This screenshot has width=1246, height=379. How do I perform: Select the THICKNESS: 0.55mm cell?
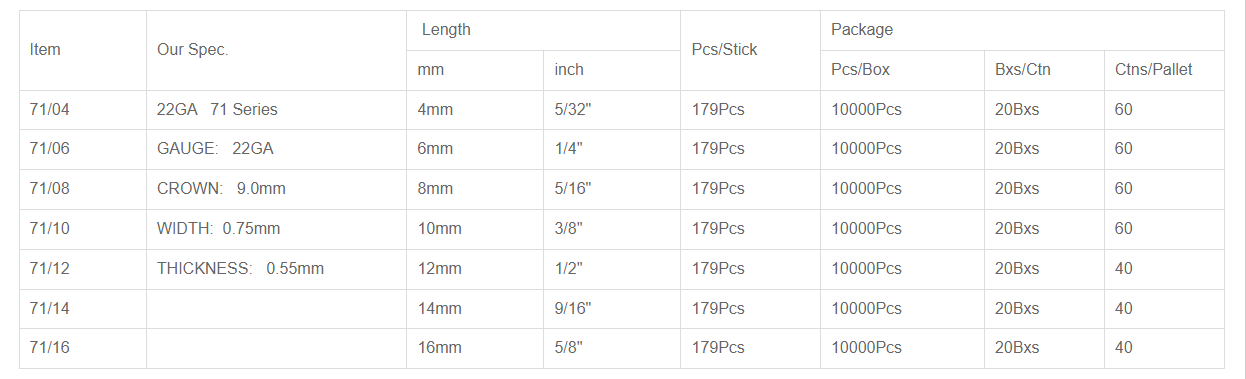pyautogui.click(x=276, y=269)
